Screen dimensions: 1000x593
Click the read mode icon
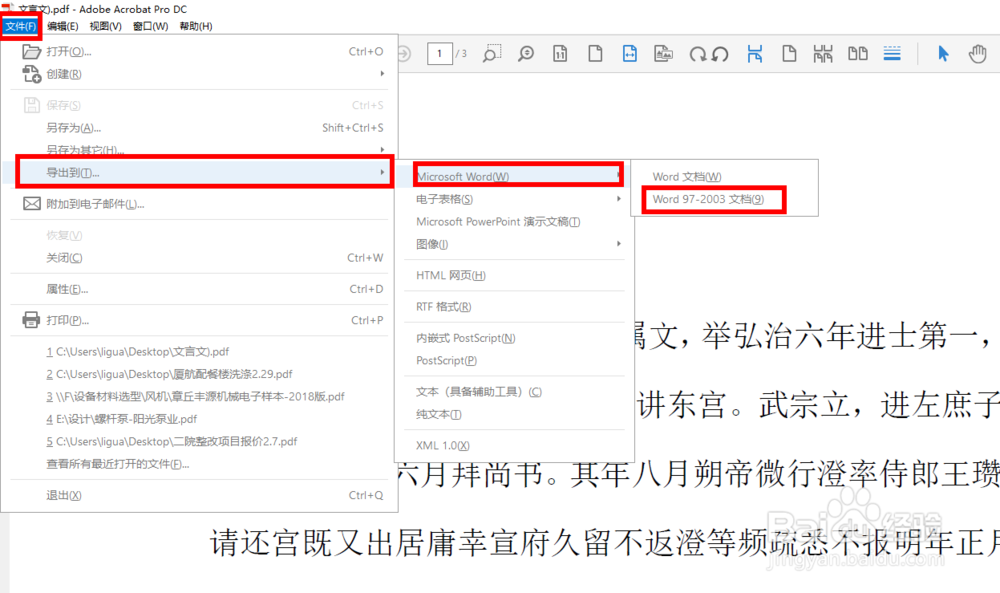click(663, 54)
